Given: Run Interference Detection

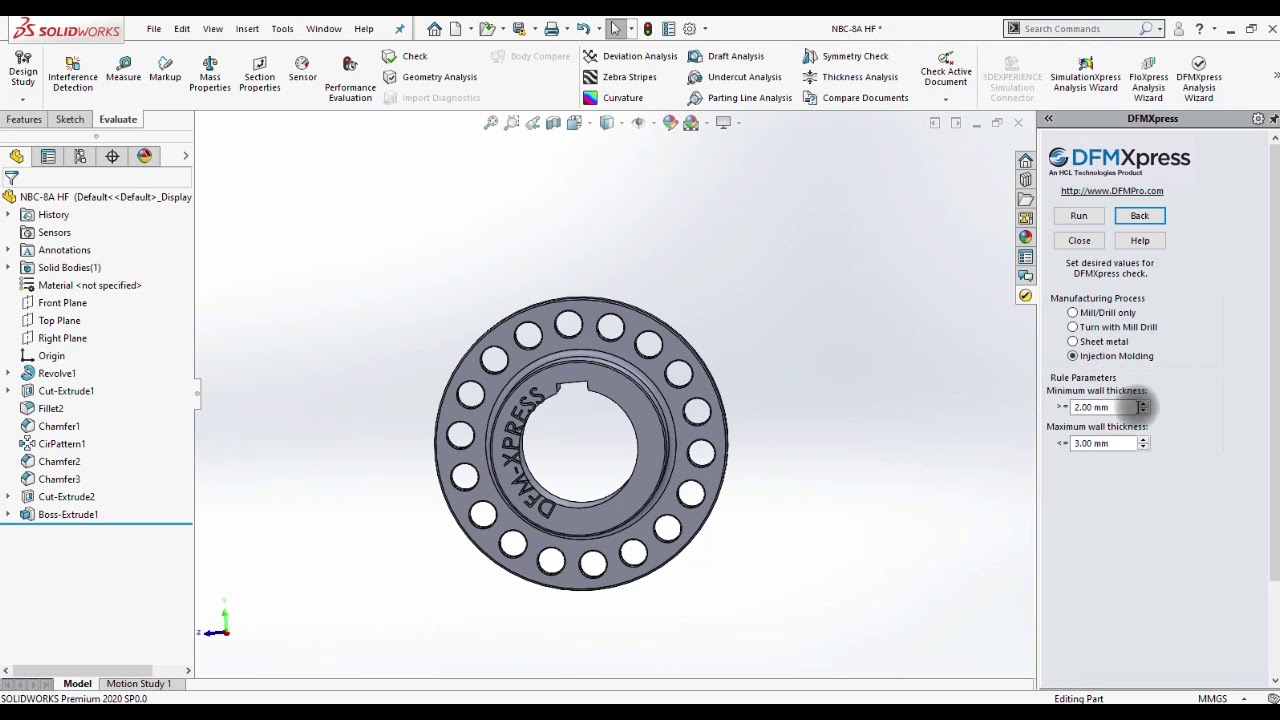Looking at the screenshot, I should coord(73,75).
